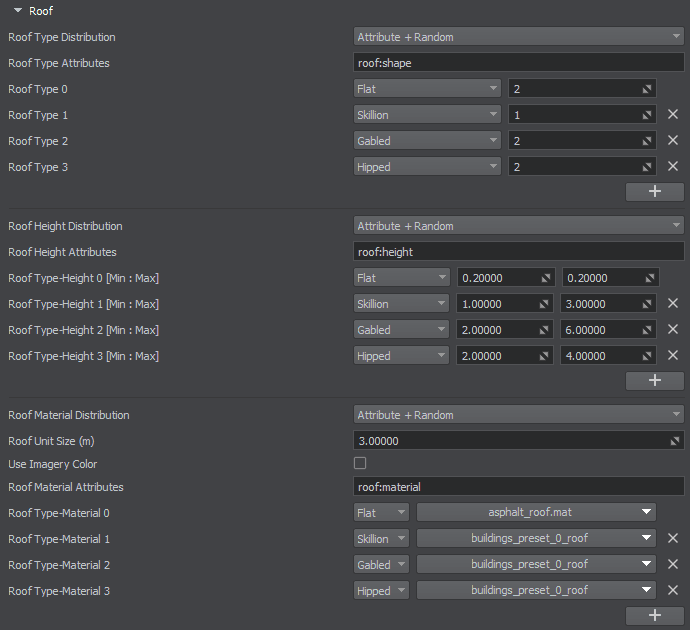Viewport: 690px width, 630px height.
Task: Remove Roof Type-Material 3 Hipped entry
Action: [x=673, y=591]
